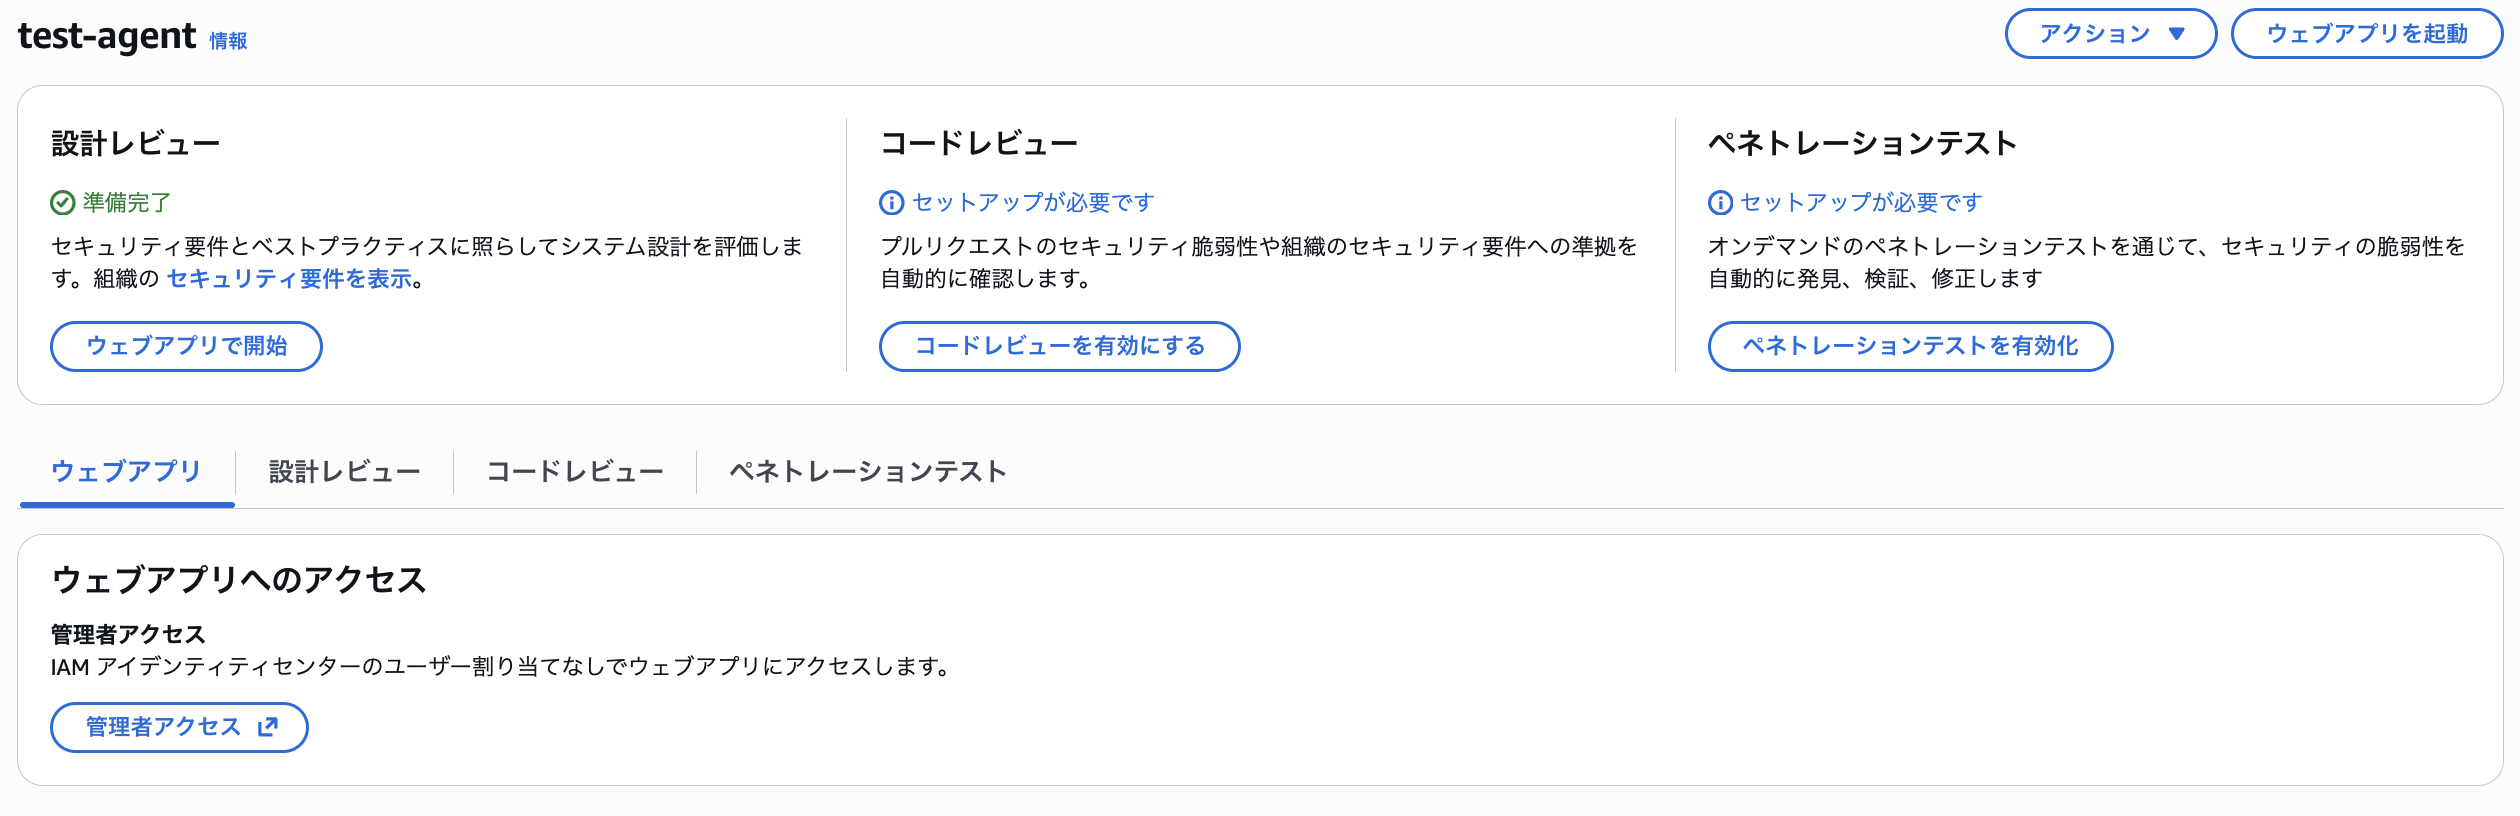This screenshot has height=816, width=2520.
Task: Select the ウェブアプリ tab
Action: tap(126, 471)
